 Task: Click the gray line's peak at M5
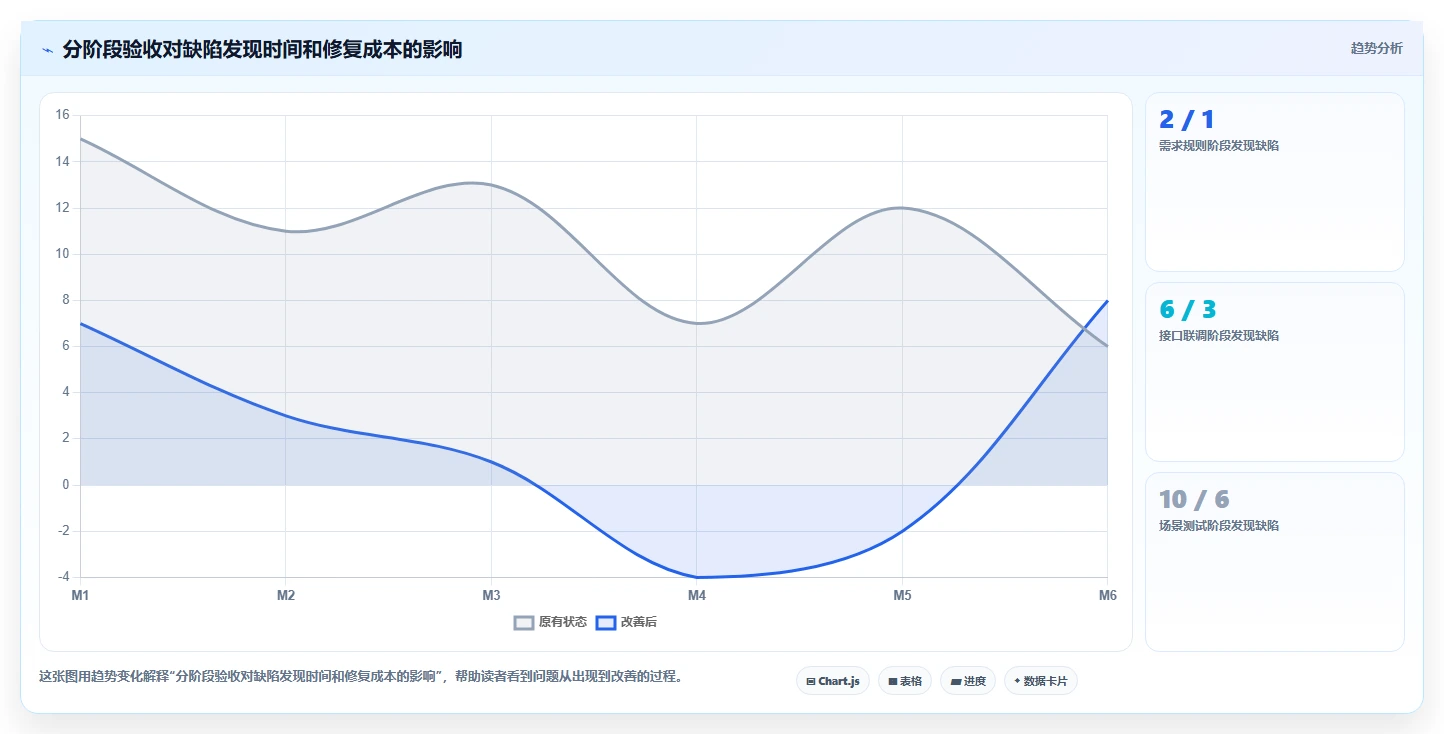[x=902, y=208]
